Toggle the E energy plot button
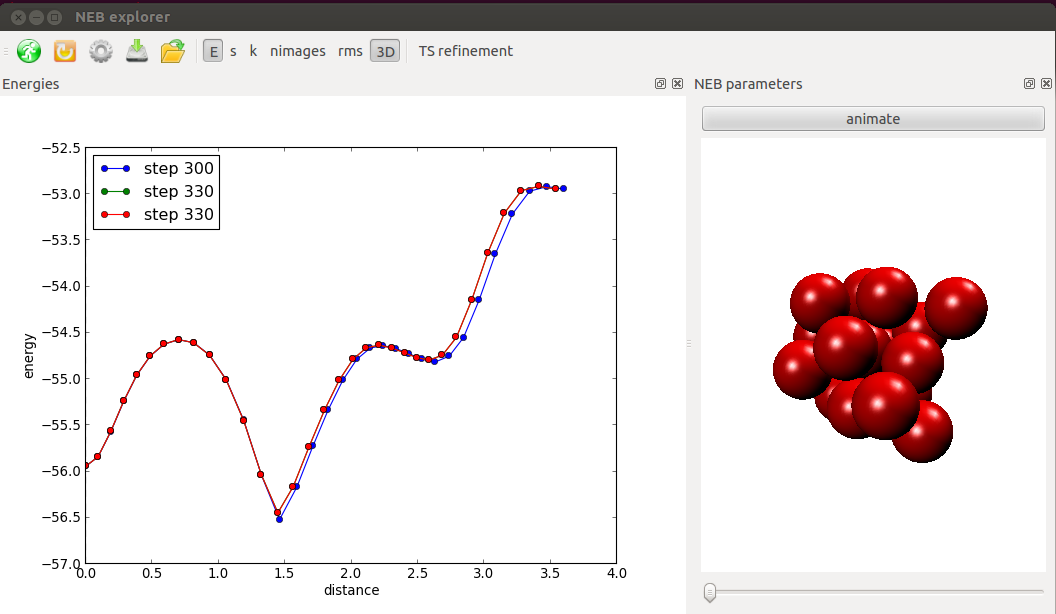This screenshot has height=614, width=1056. 213,51
